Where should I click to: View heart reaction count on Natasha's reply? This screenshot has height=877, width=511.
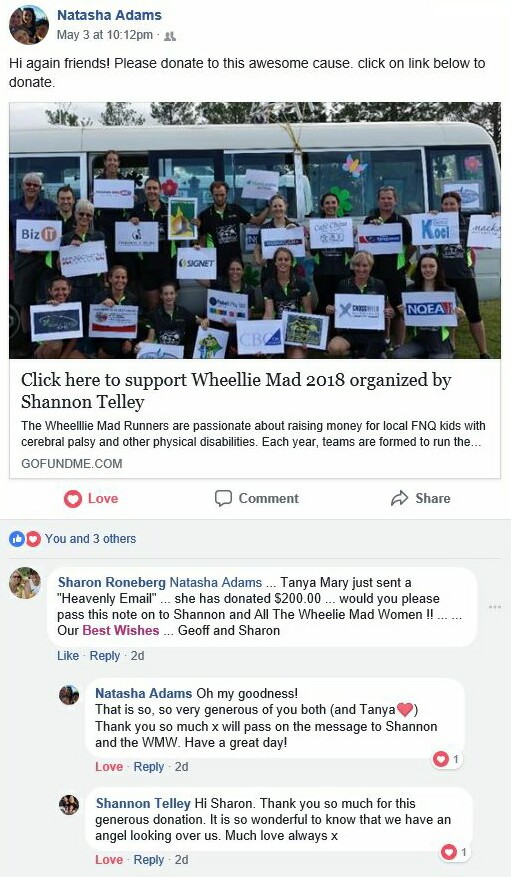pos(447,759)
